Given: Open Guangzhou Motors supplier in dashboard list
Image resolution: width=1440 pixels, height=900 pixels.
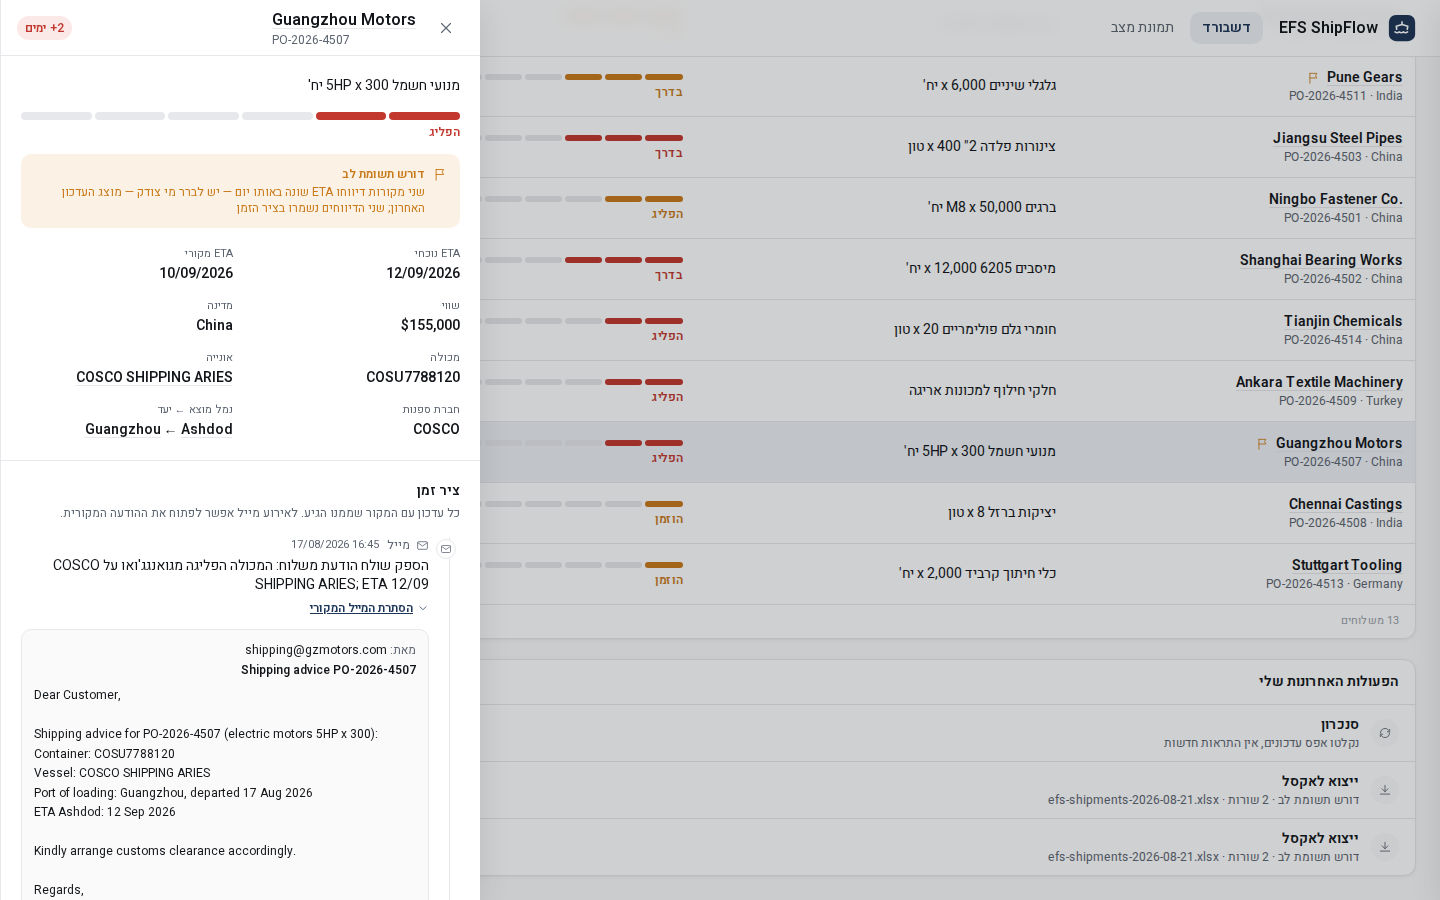Looking at the screenshot, I should coord(1339,443).
